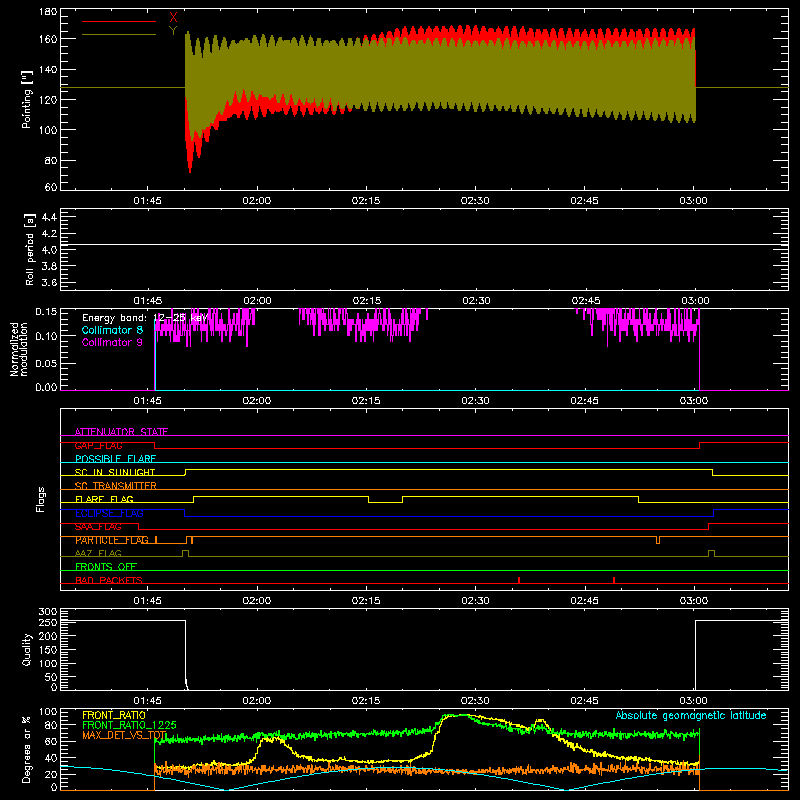Select the SAA_FLAG label

click(x=98, y=526)
